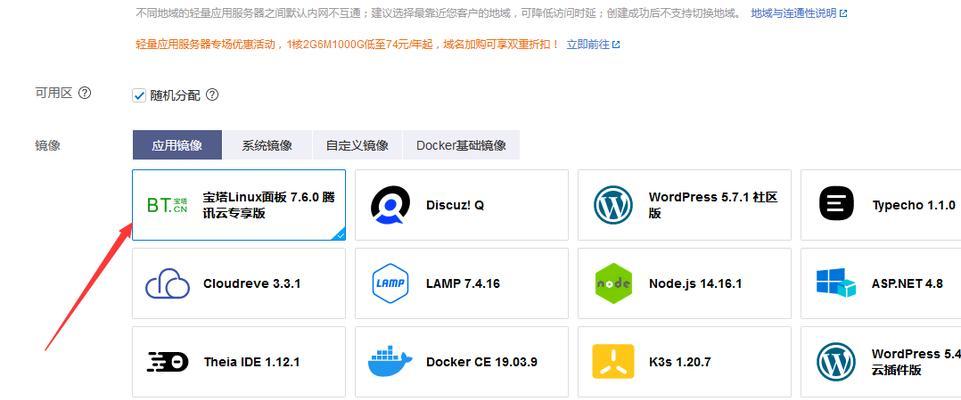
Task: Click the WordPress 云插件版 logo
Action: pos(836,362)
